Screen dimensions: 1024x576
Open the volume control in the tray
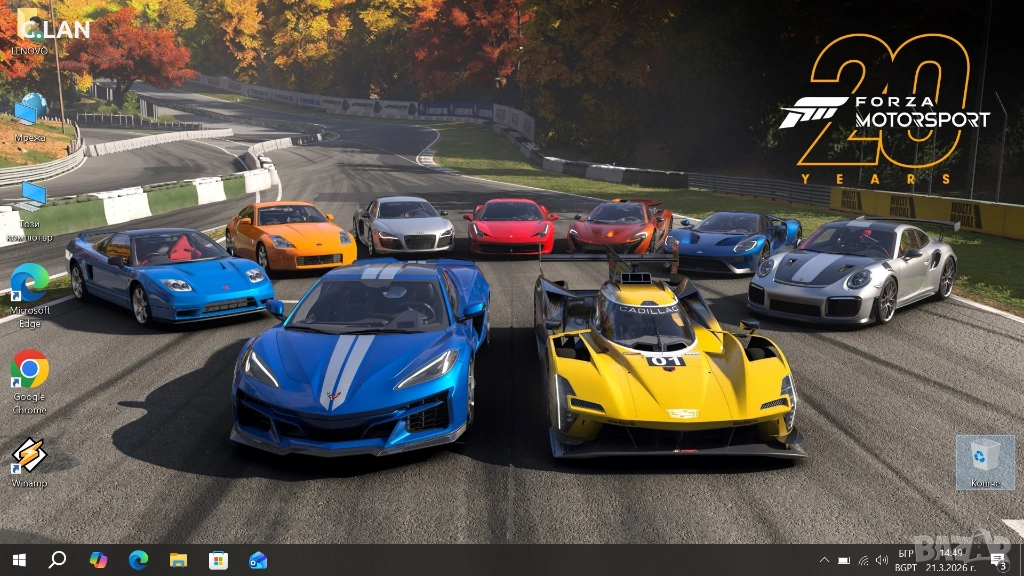881,560
